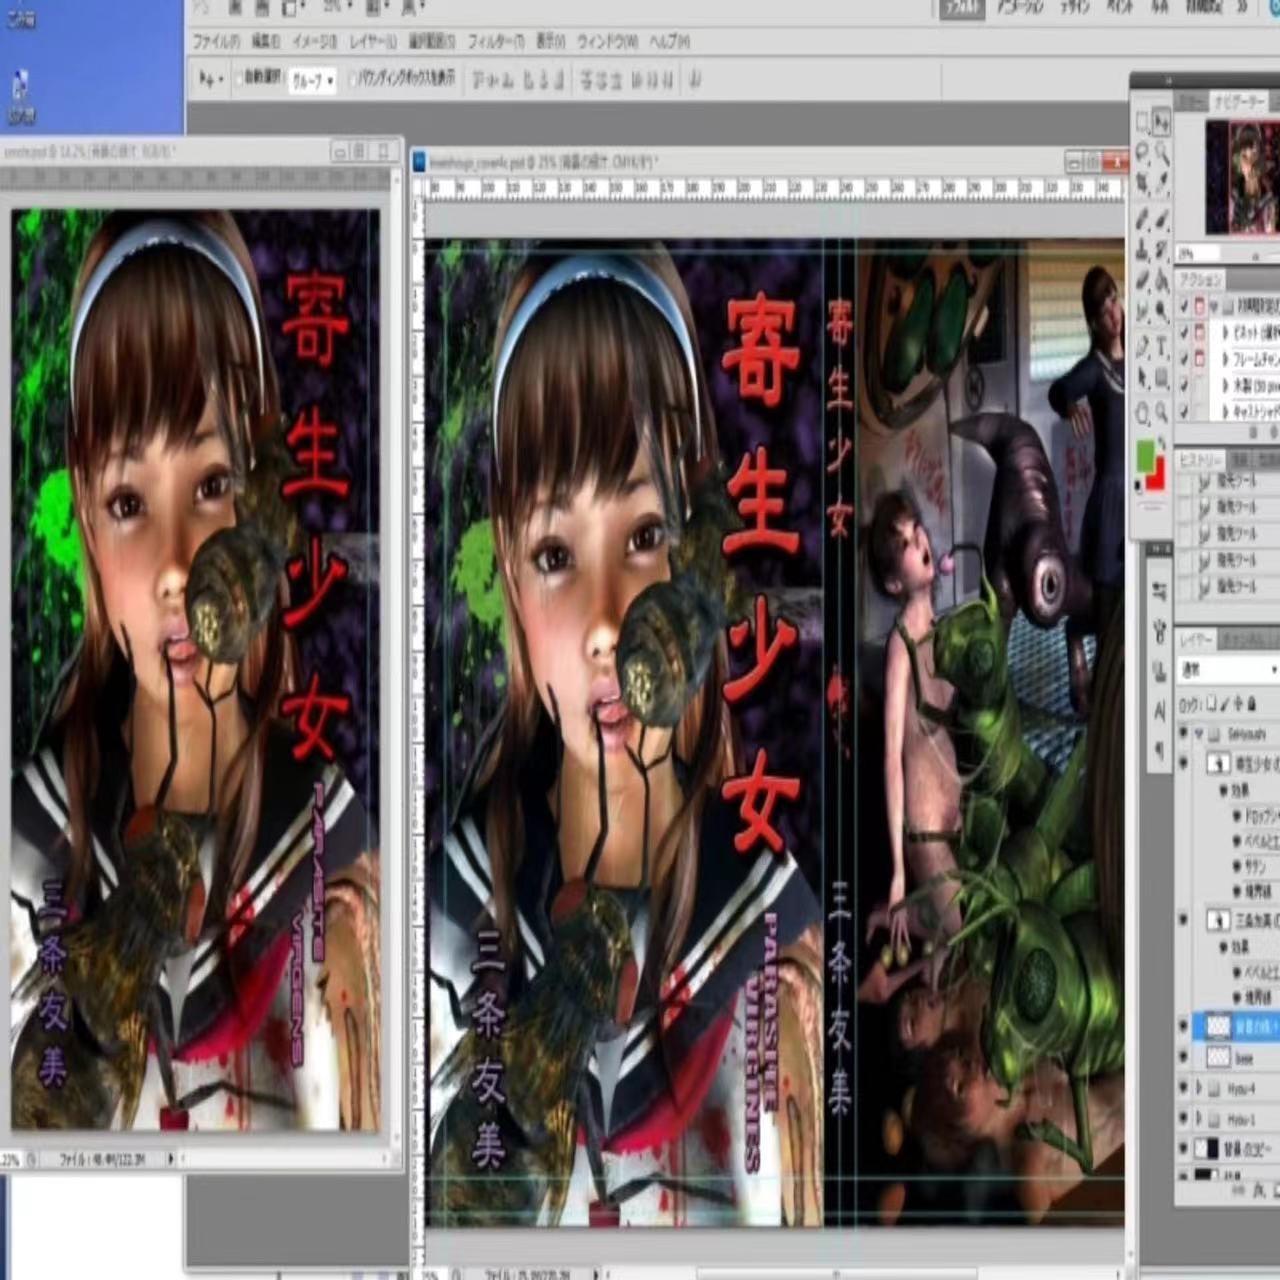Open the イメージ (Image) menu

tap(314, 42)
